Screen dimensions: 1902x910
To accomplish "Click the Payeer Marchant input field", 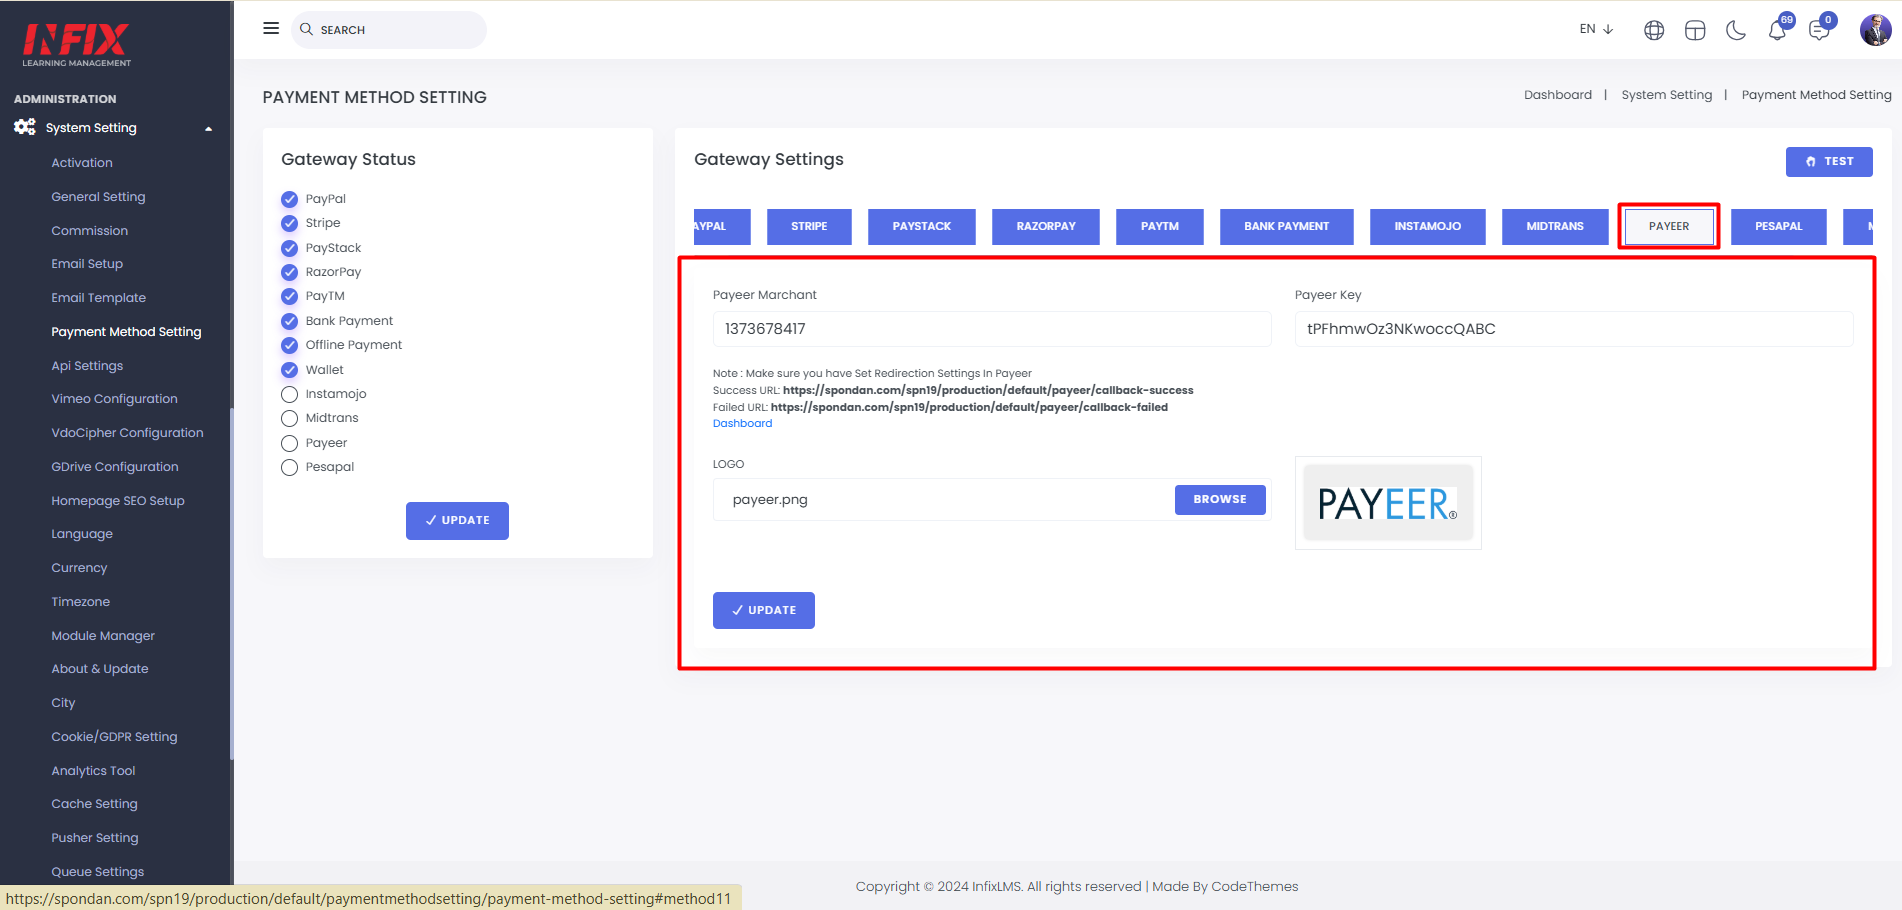I will [992, 329].
